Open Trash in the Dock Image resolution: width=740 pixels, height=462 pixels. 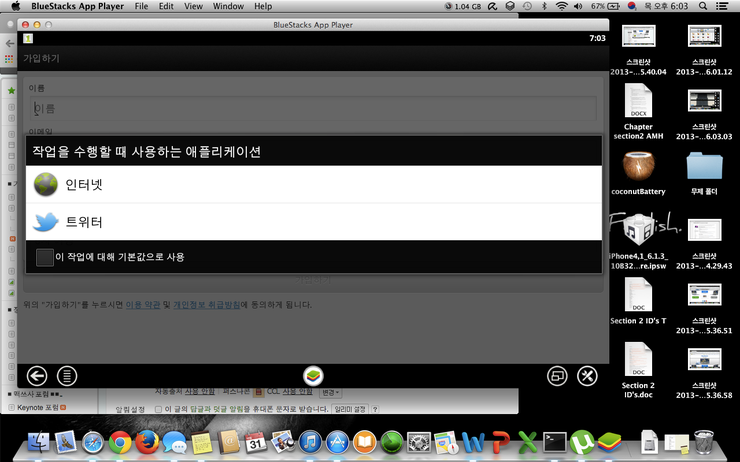pyautogui.click(x=703, y=442)
